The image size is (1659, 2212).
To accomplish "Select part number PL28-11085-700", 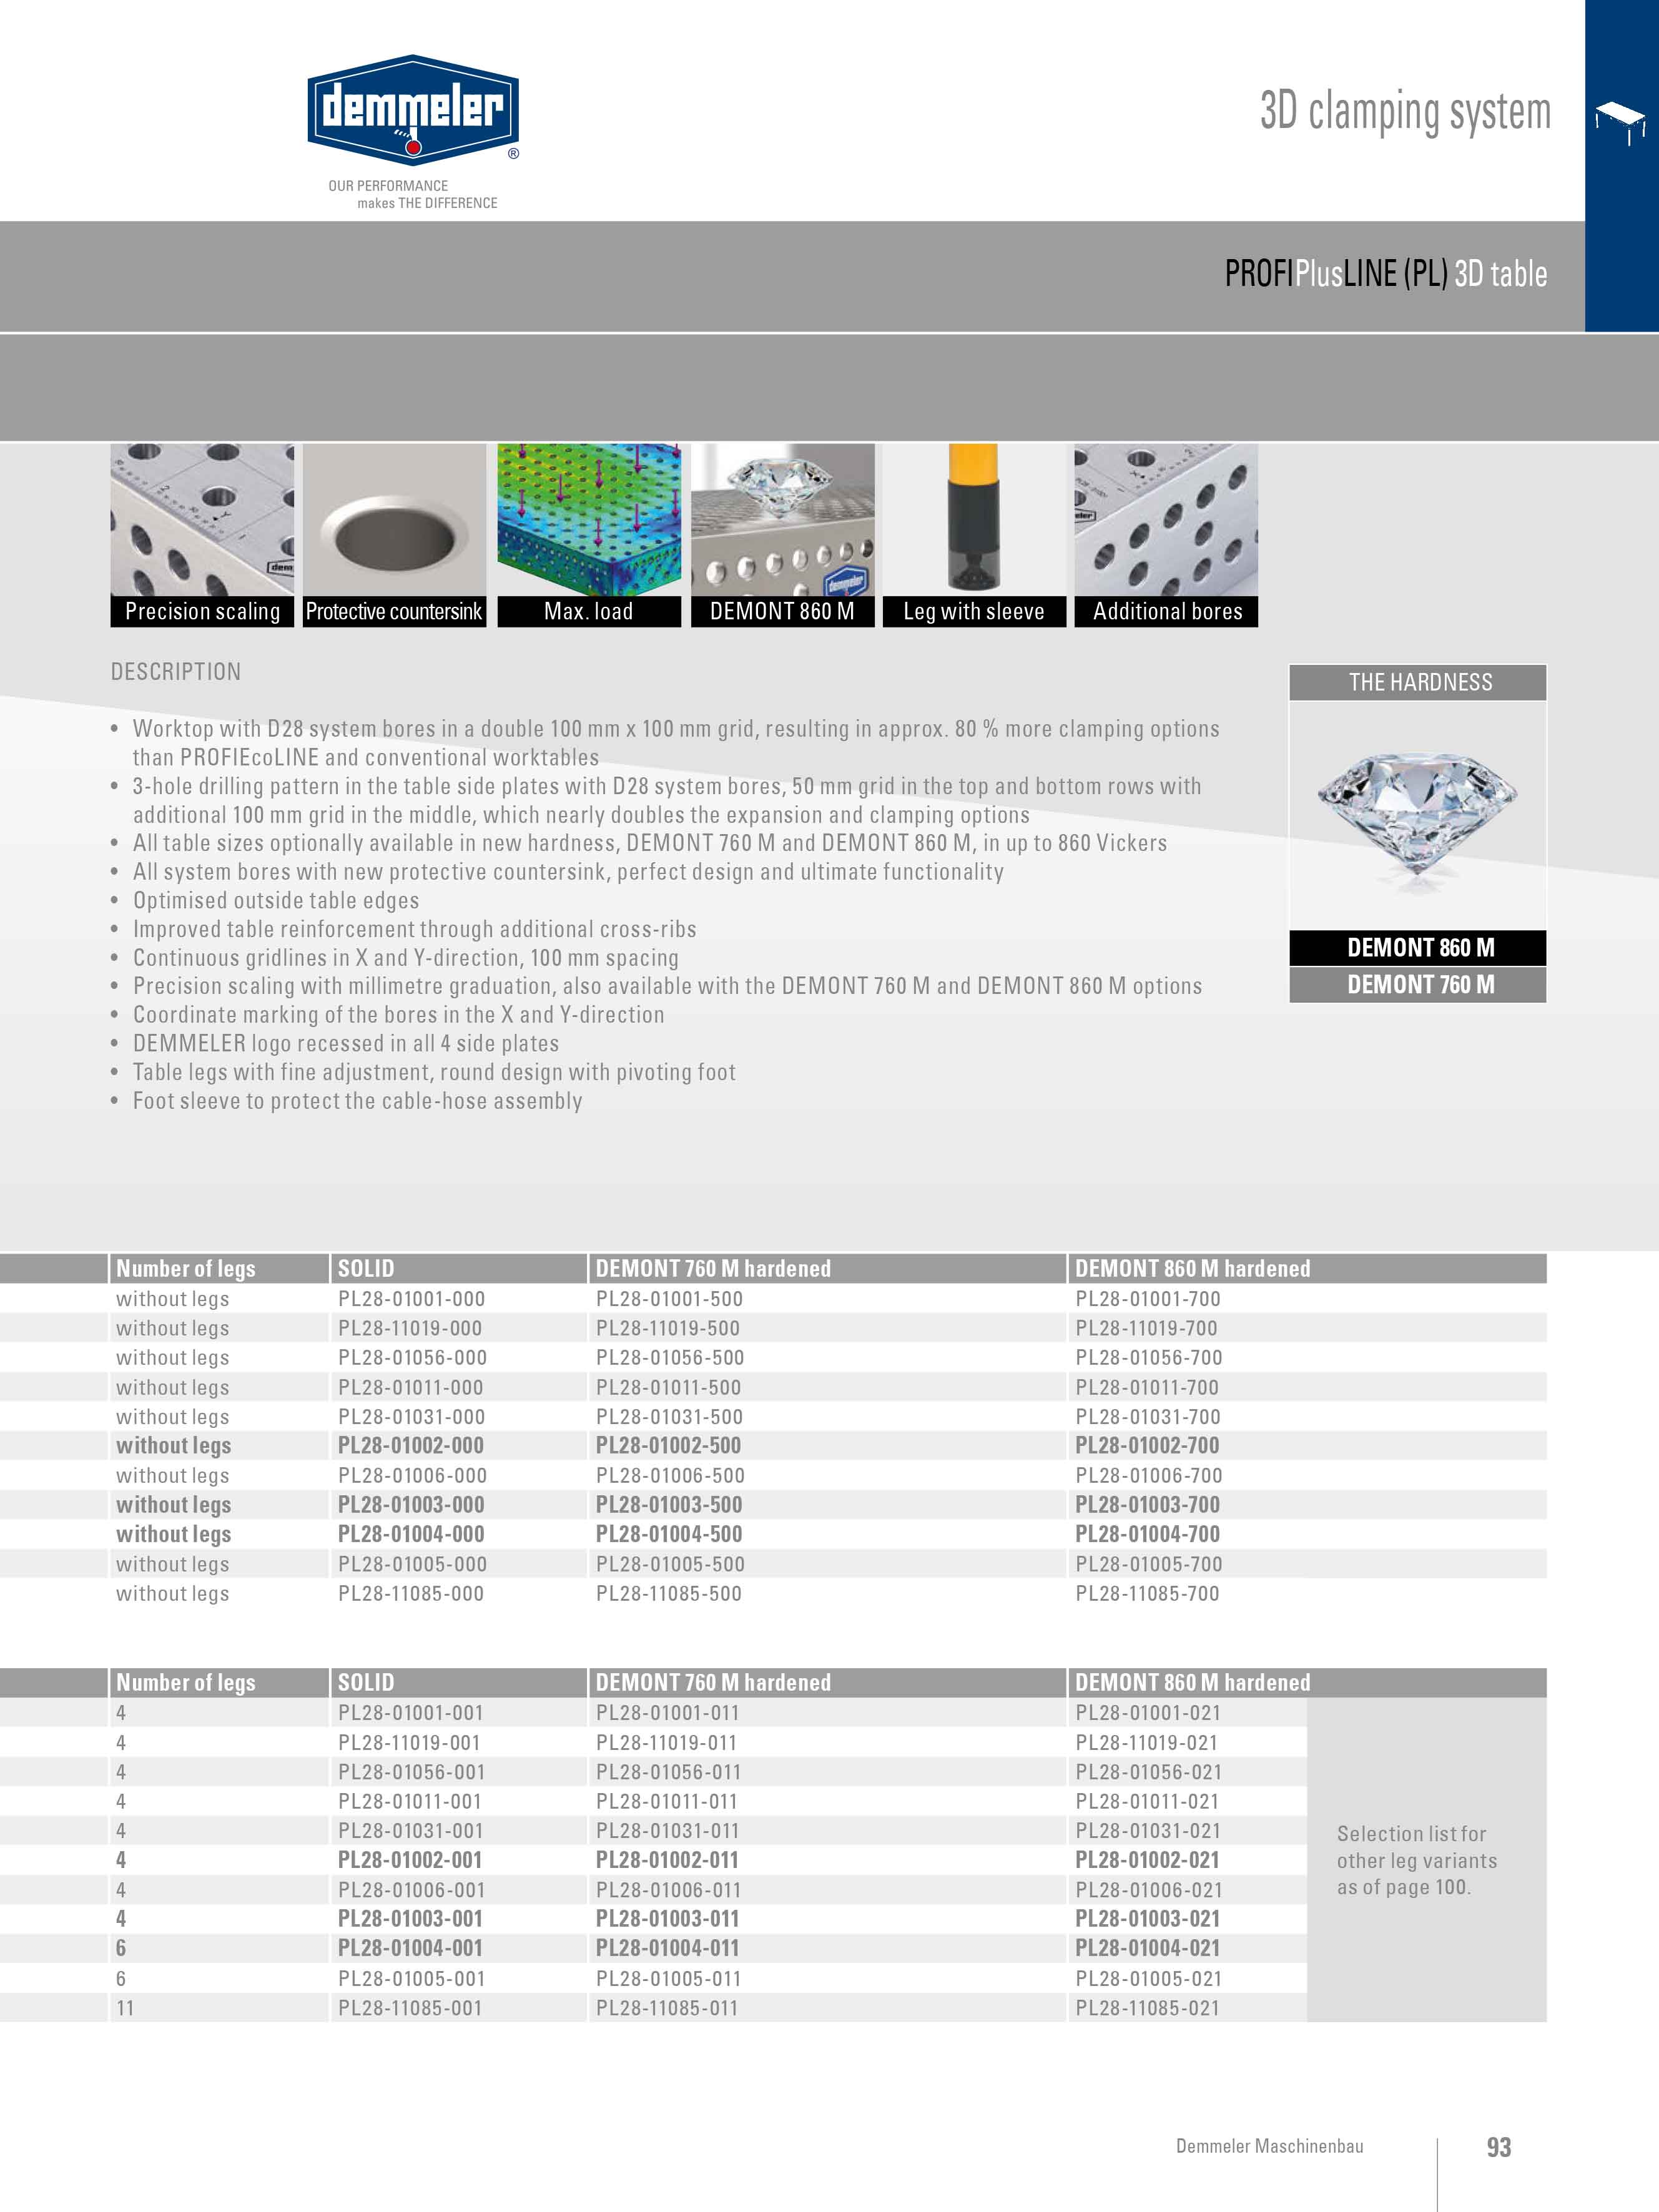I will 1148,1593.
